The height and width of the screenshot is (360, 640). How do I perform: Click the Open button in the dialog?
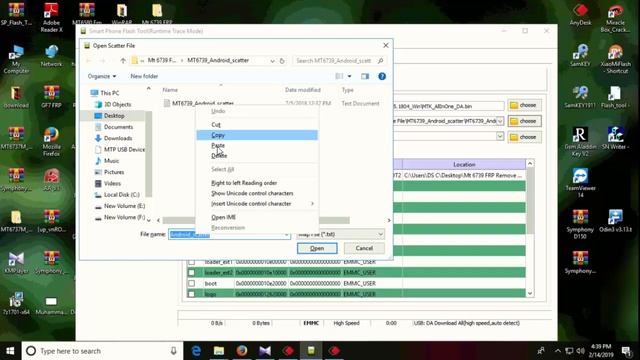pyautogui.click(x=317, y=248)
